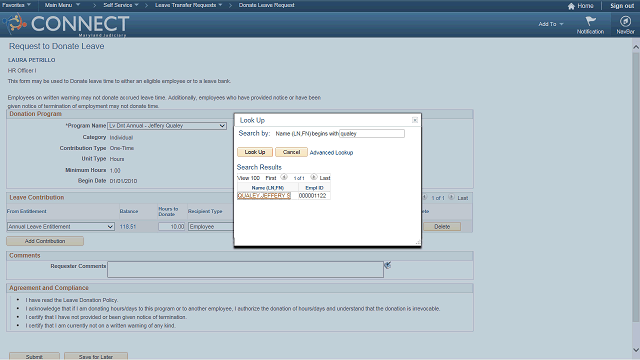640x360 pixels.
Task: Click the Requester Comments text box
Action: click(245, 269)
